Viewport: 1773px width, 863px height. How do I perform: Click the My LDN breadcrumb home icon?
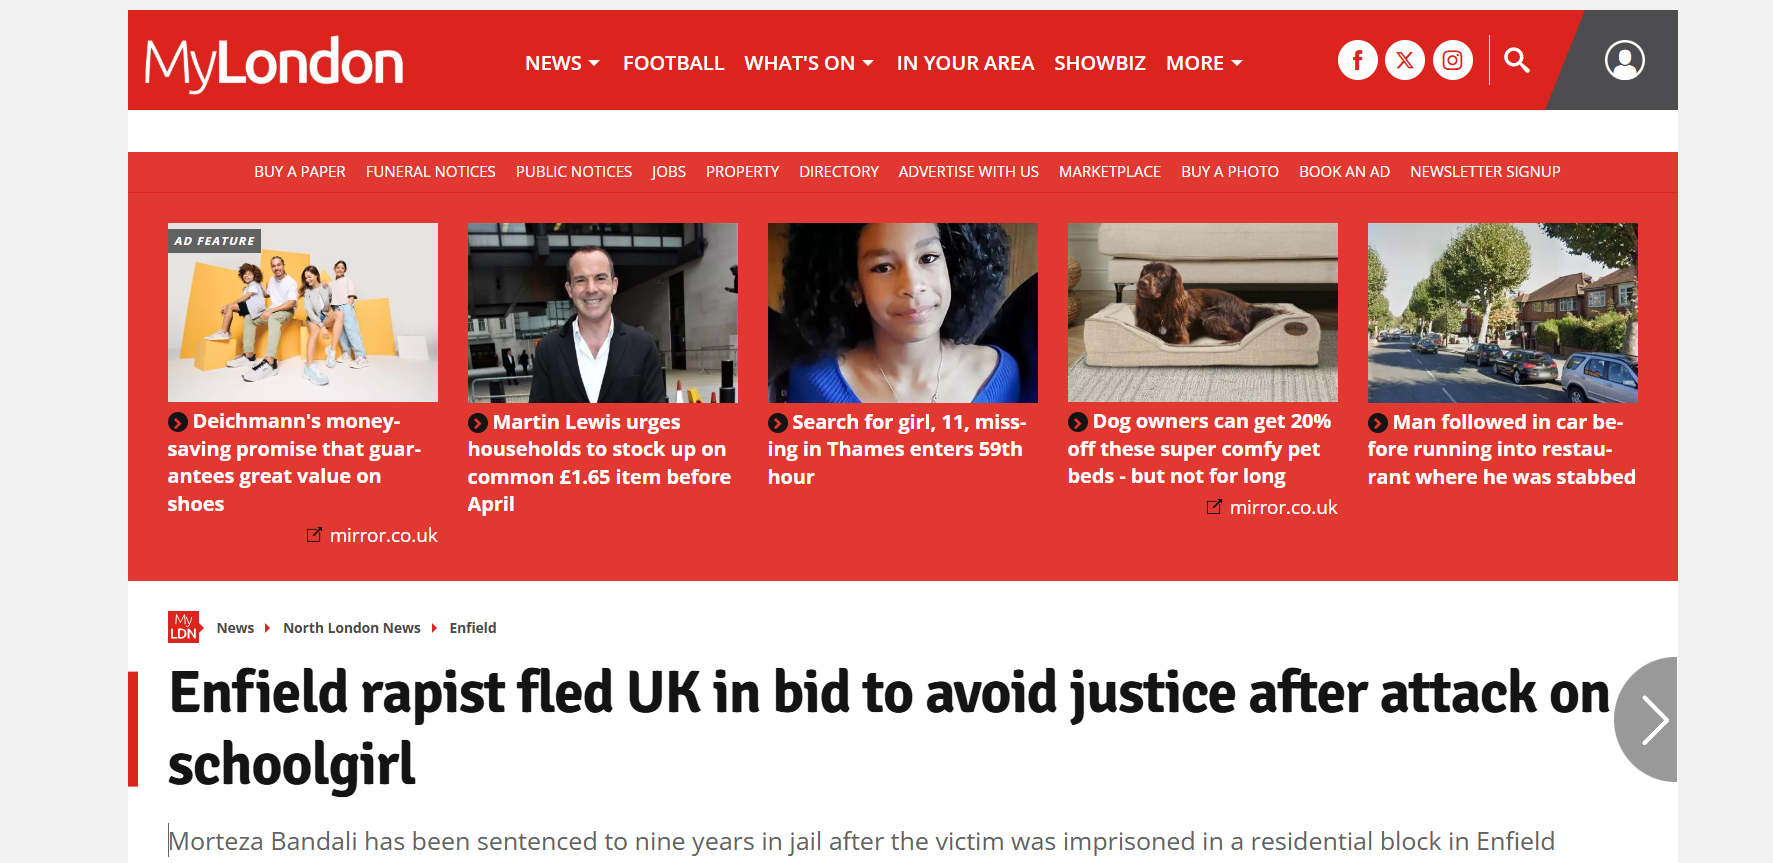pos(184,627)
